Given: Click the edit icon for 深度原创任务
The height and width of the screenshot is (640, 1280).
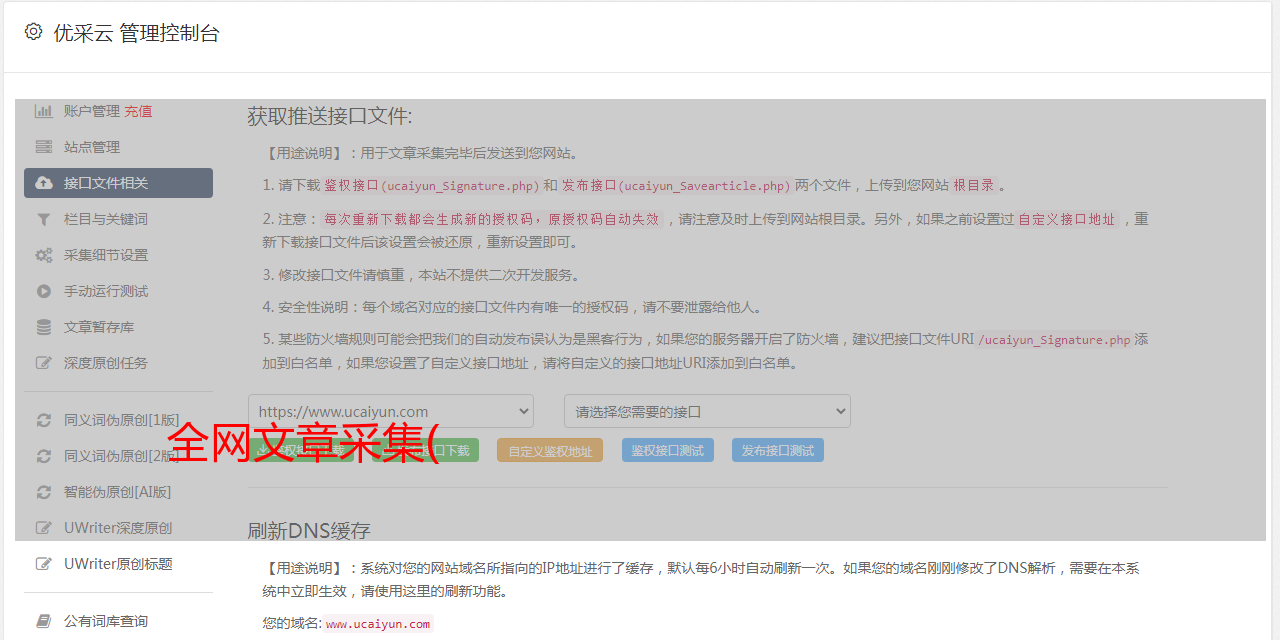Looking at the screenshot, I should pyautogui.click(x=44, y=363).
